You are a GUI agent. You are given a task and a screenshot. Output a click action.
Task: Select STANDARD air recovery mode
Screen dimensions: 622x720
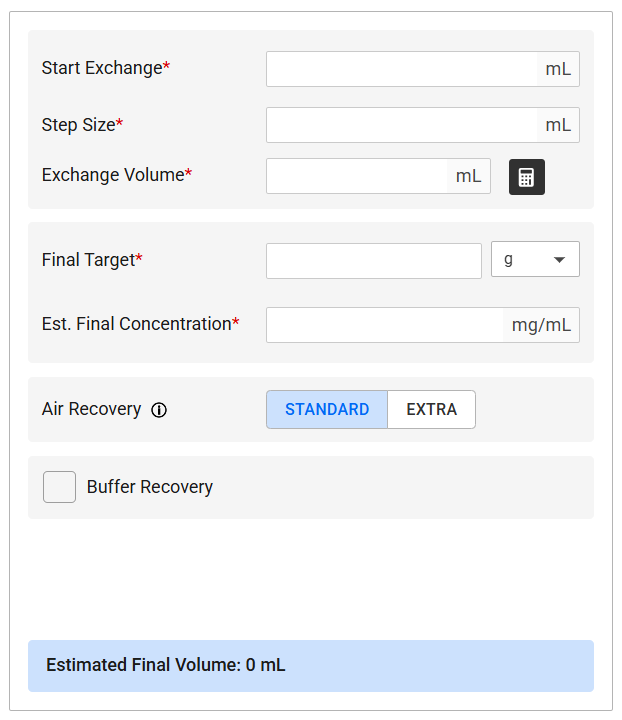[327, 409]
